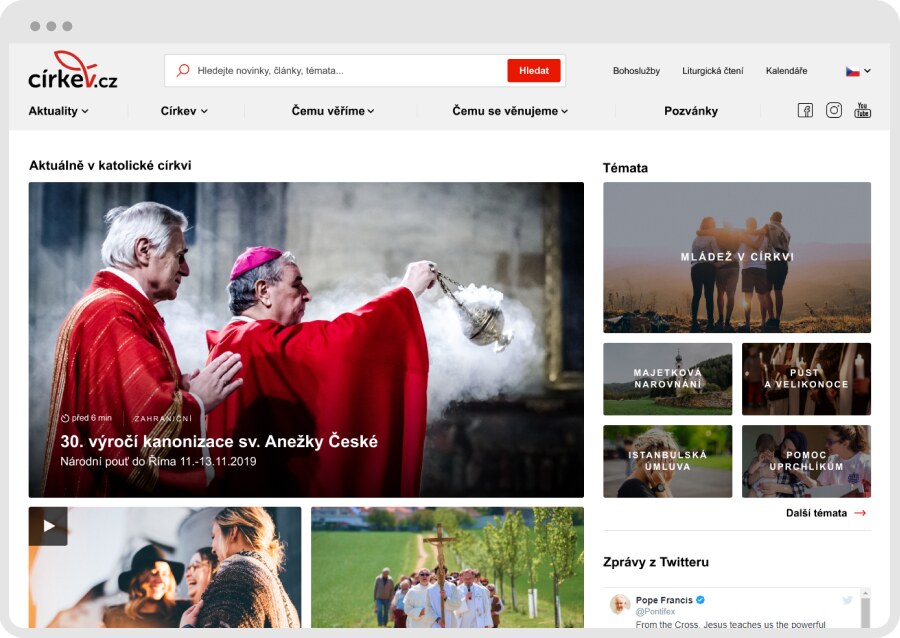900x638 pixels.
Task: Open the Pomoc uprchlíkům topic tile
Action: pos(806,461)
